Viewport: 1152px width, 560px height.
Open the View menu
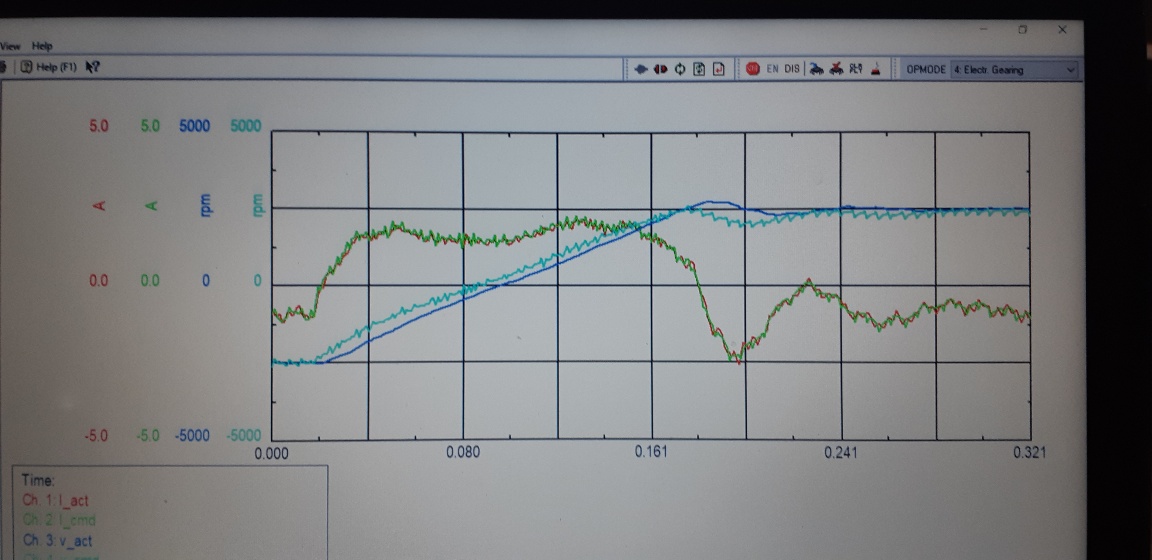coord(12,46)
